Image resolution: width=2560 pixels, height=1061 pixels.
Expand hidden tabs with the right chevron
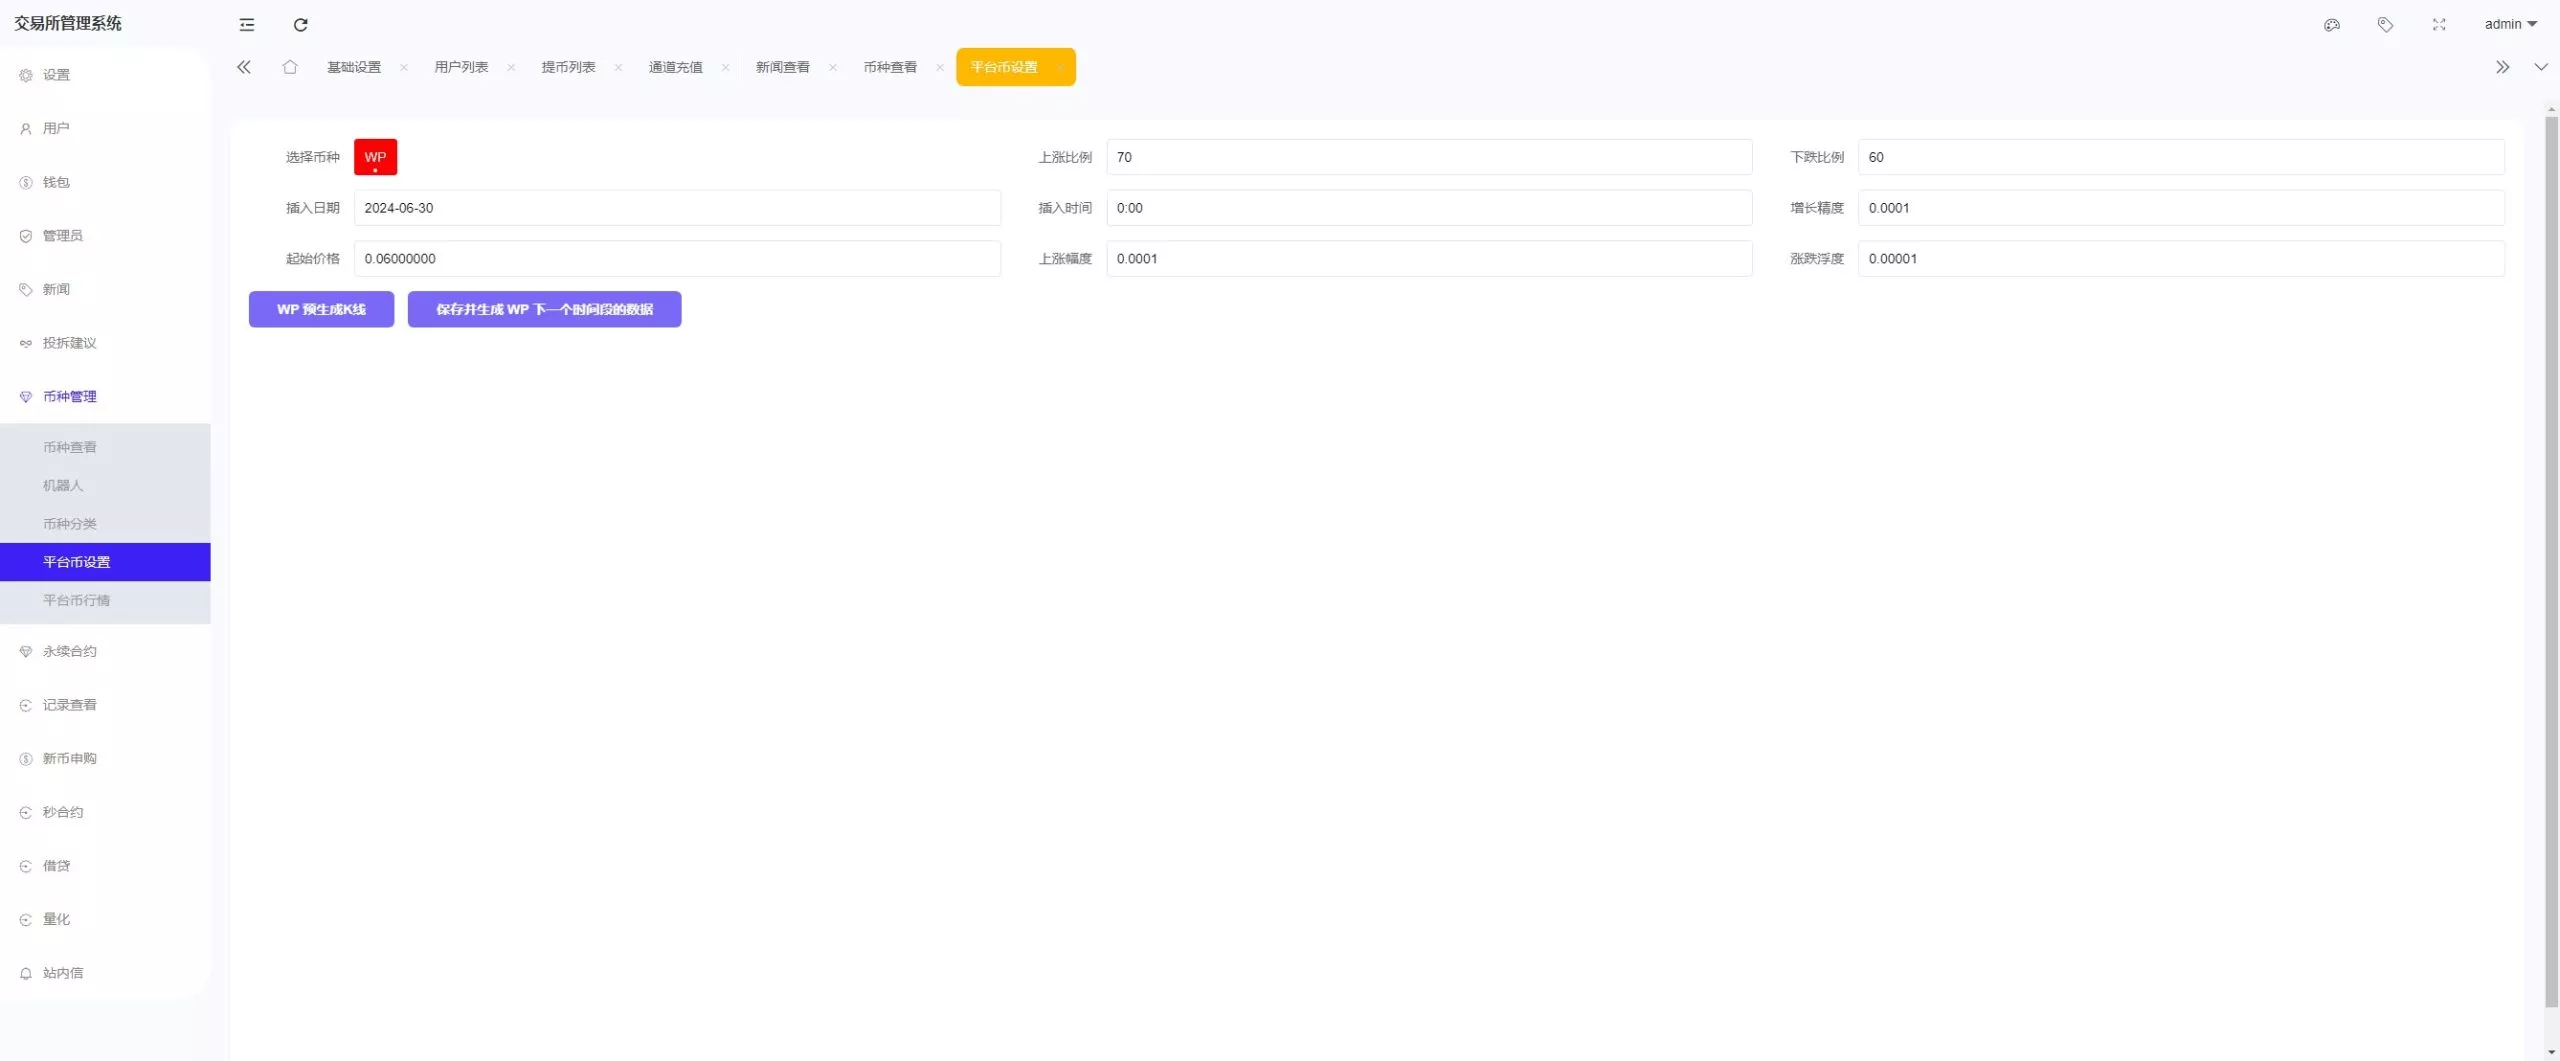point(2503,66)
